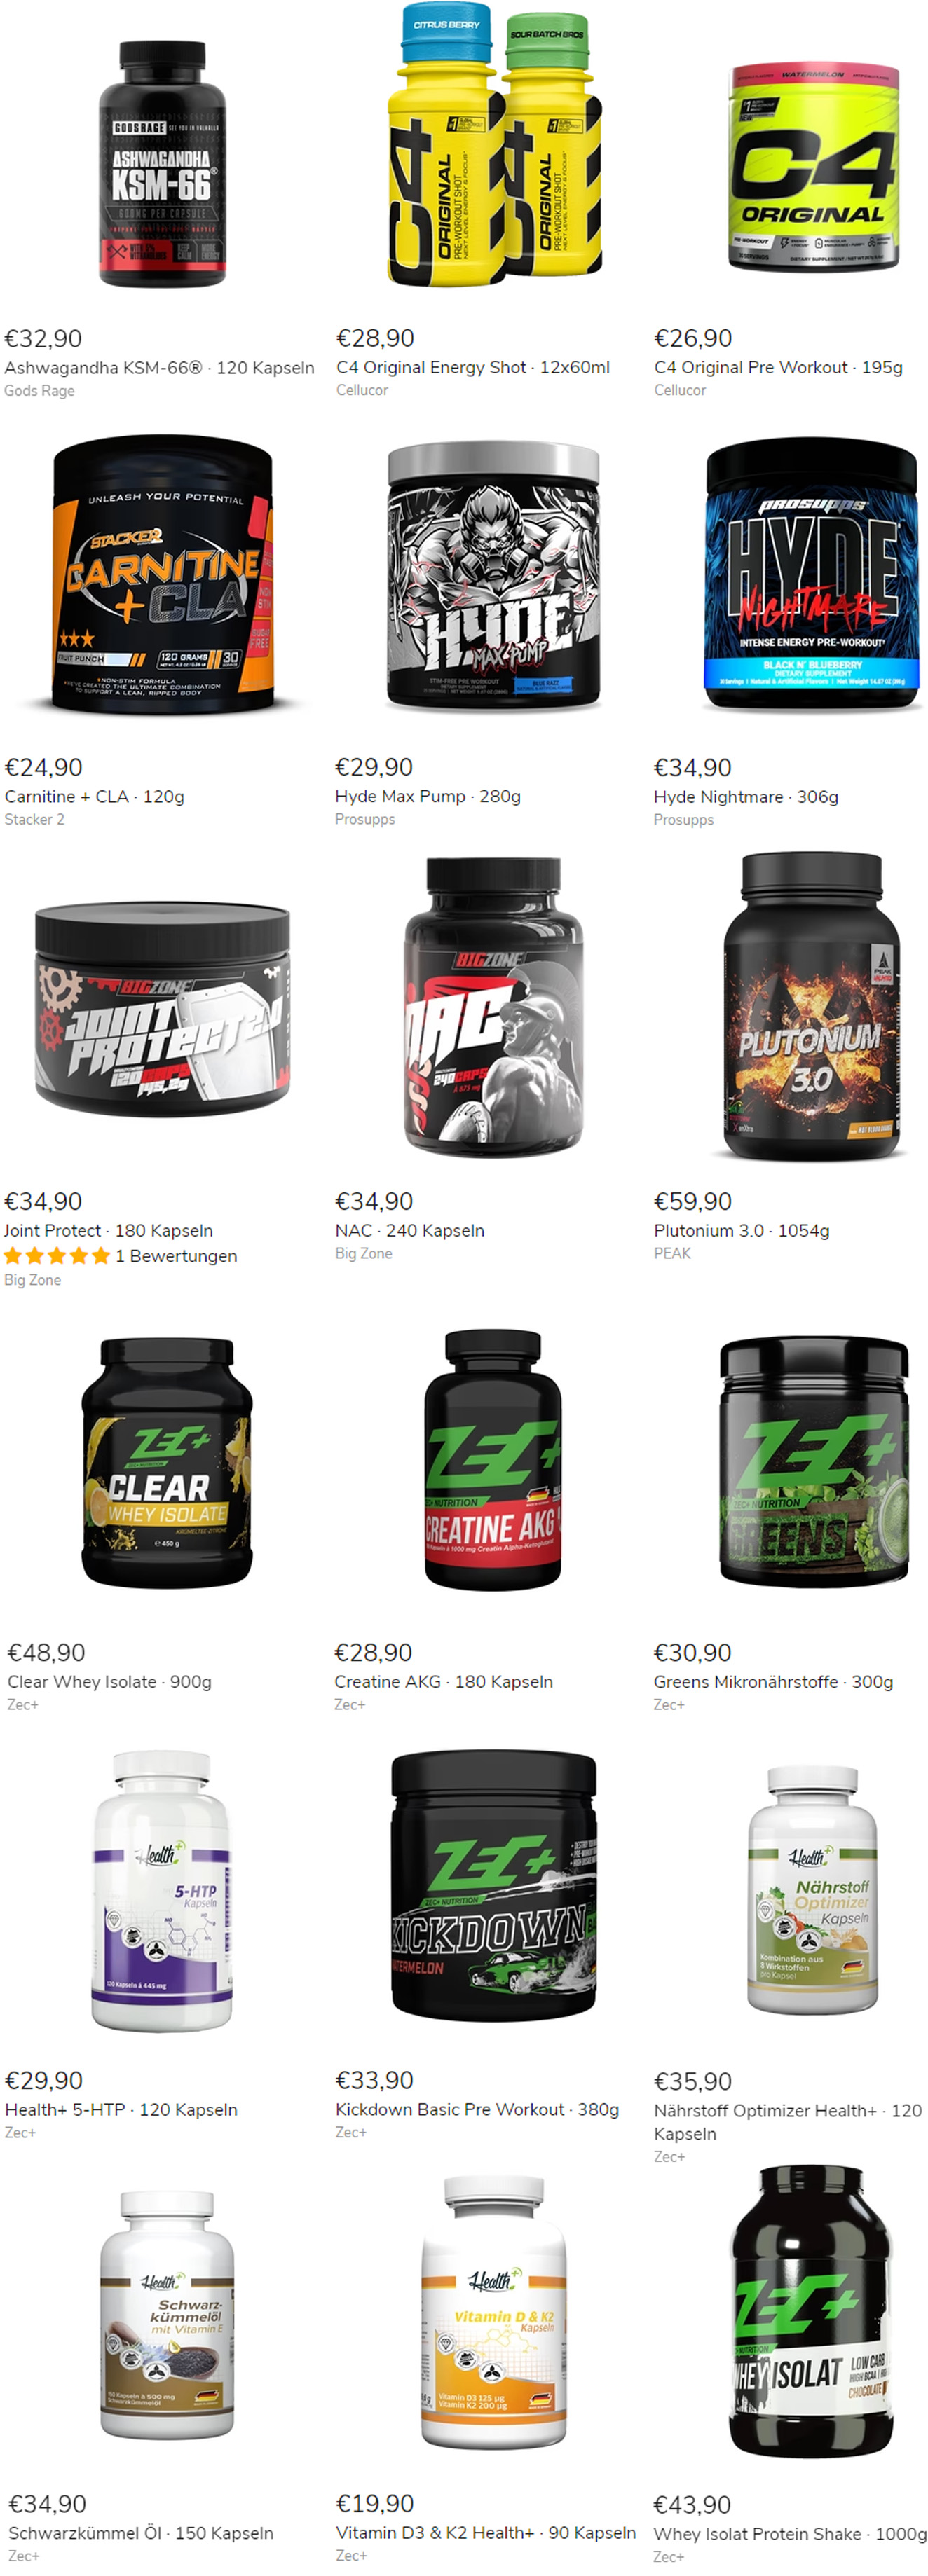View the Clear Whey Isolate product image

pos(166,1463)
